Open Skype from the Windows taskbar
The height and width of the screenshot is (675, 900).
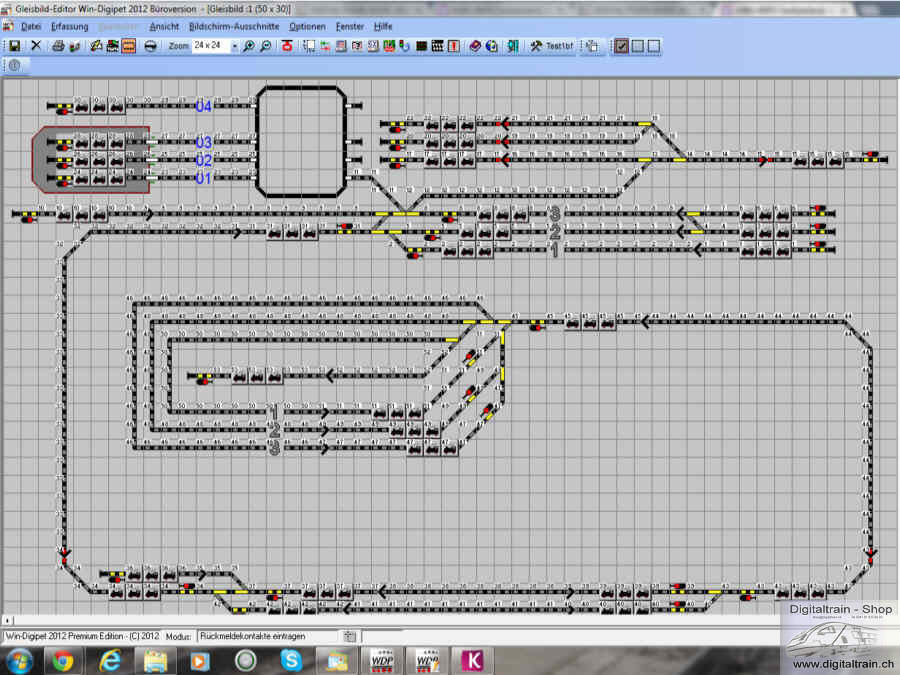click(291, 660)
